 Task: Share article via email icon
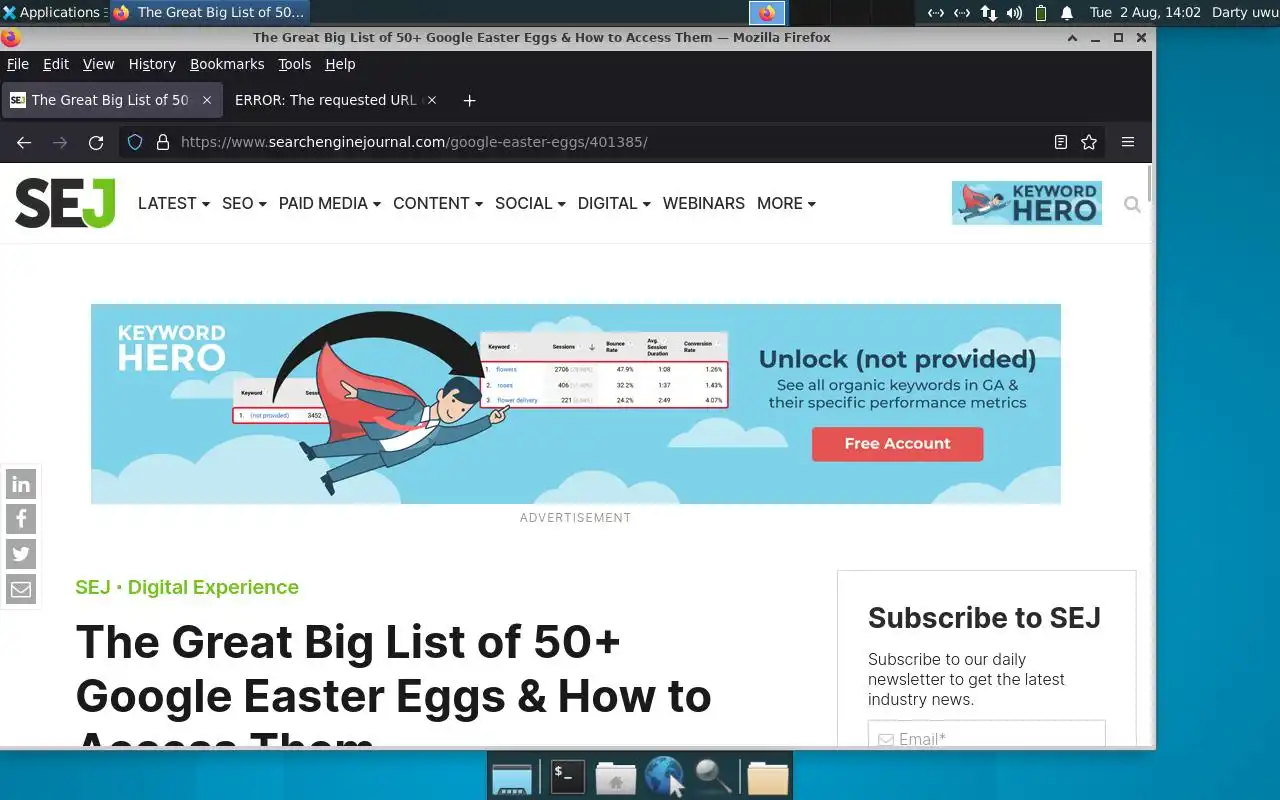21,589
